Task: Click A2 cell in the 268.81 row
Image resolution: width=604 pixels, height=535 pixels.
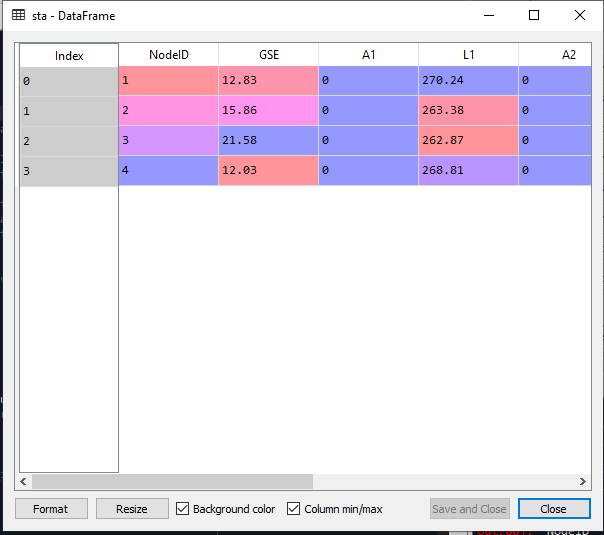Action: [555, 170]
